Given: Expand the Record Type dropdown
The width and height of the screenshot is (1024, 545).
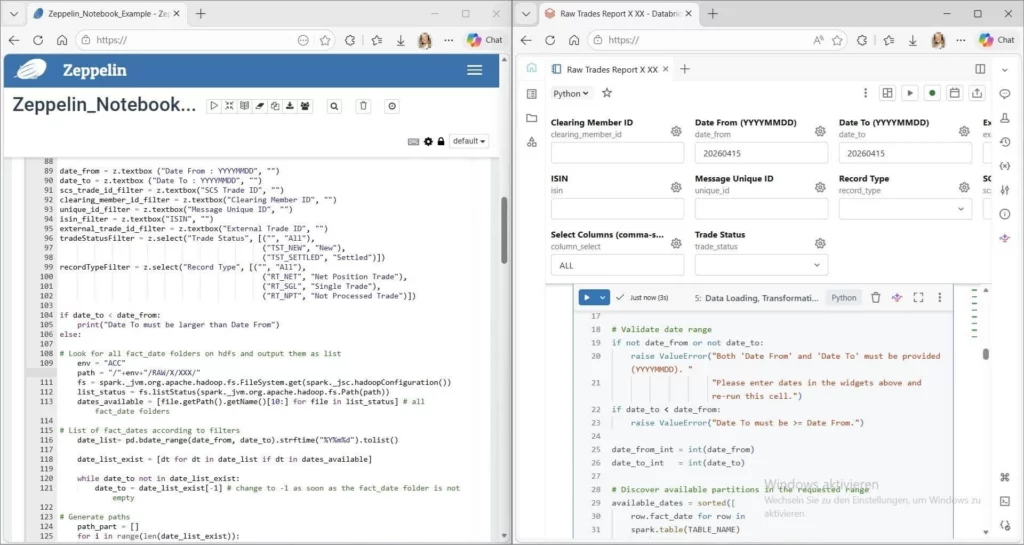Looking at the screenshot, I should click(x=905, y=209).
